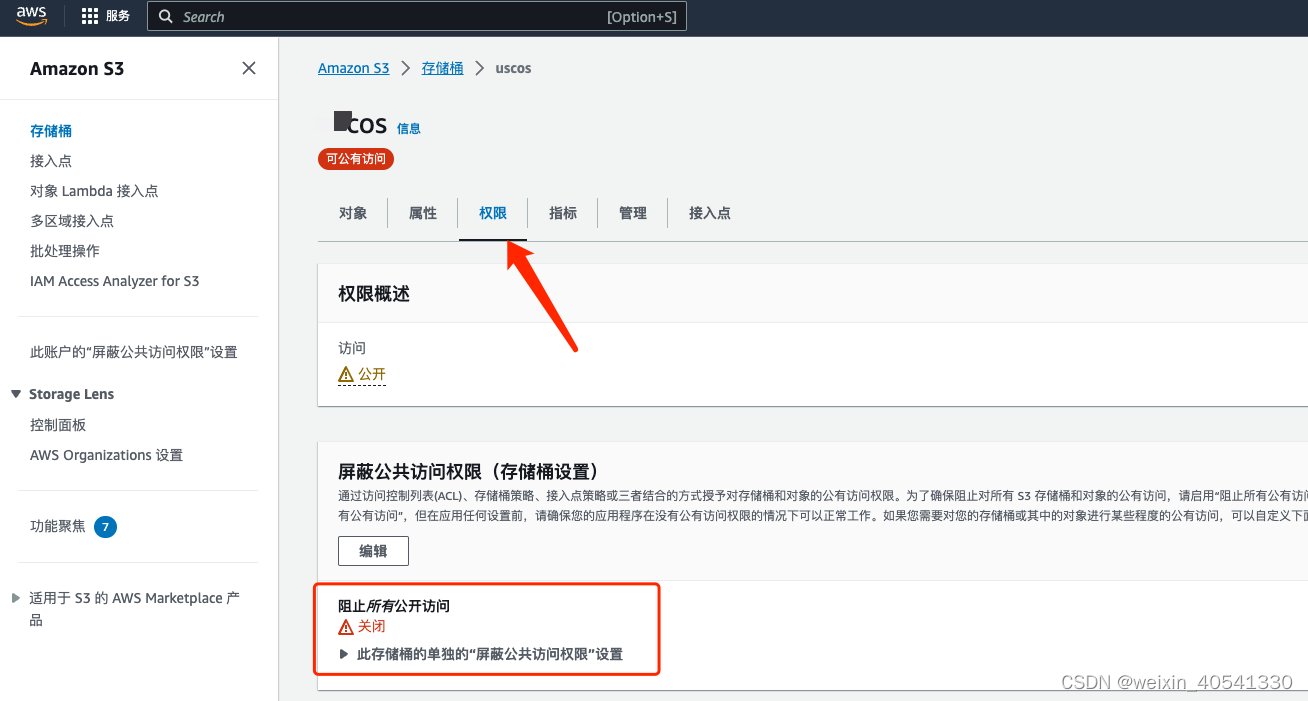
Task: Open the 服务 services grid menu
Action: [106, 16]
